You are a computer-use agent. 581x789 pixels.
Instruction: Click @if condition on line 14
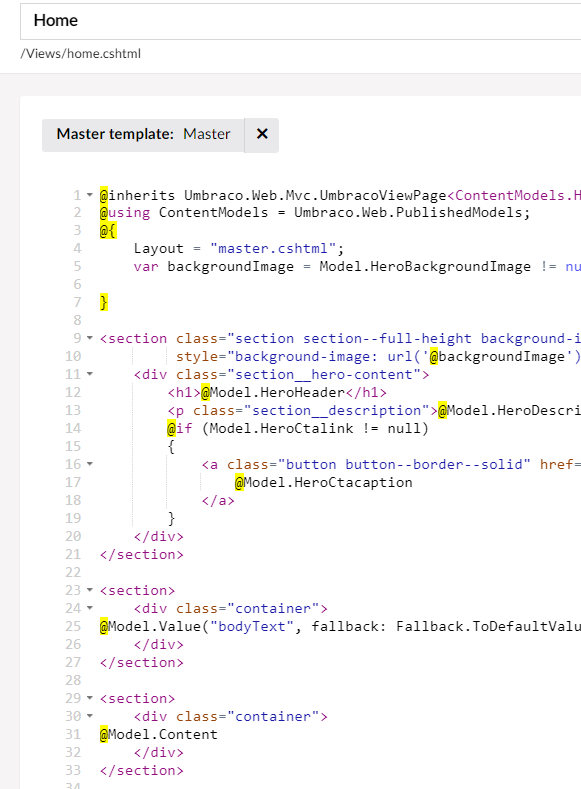[298, 429]
